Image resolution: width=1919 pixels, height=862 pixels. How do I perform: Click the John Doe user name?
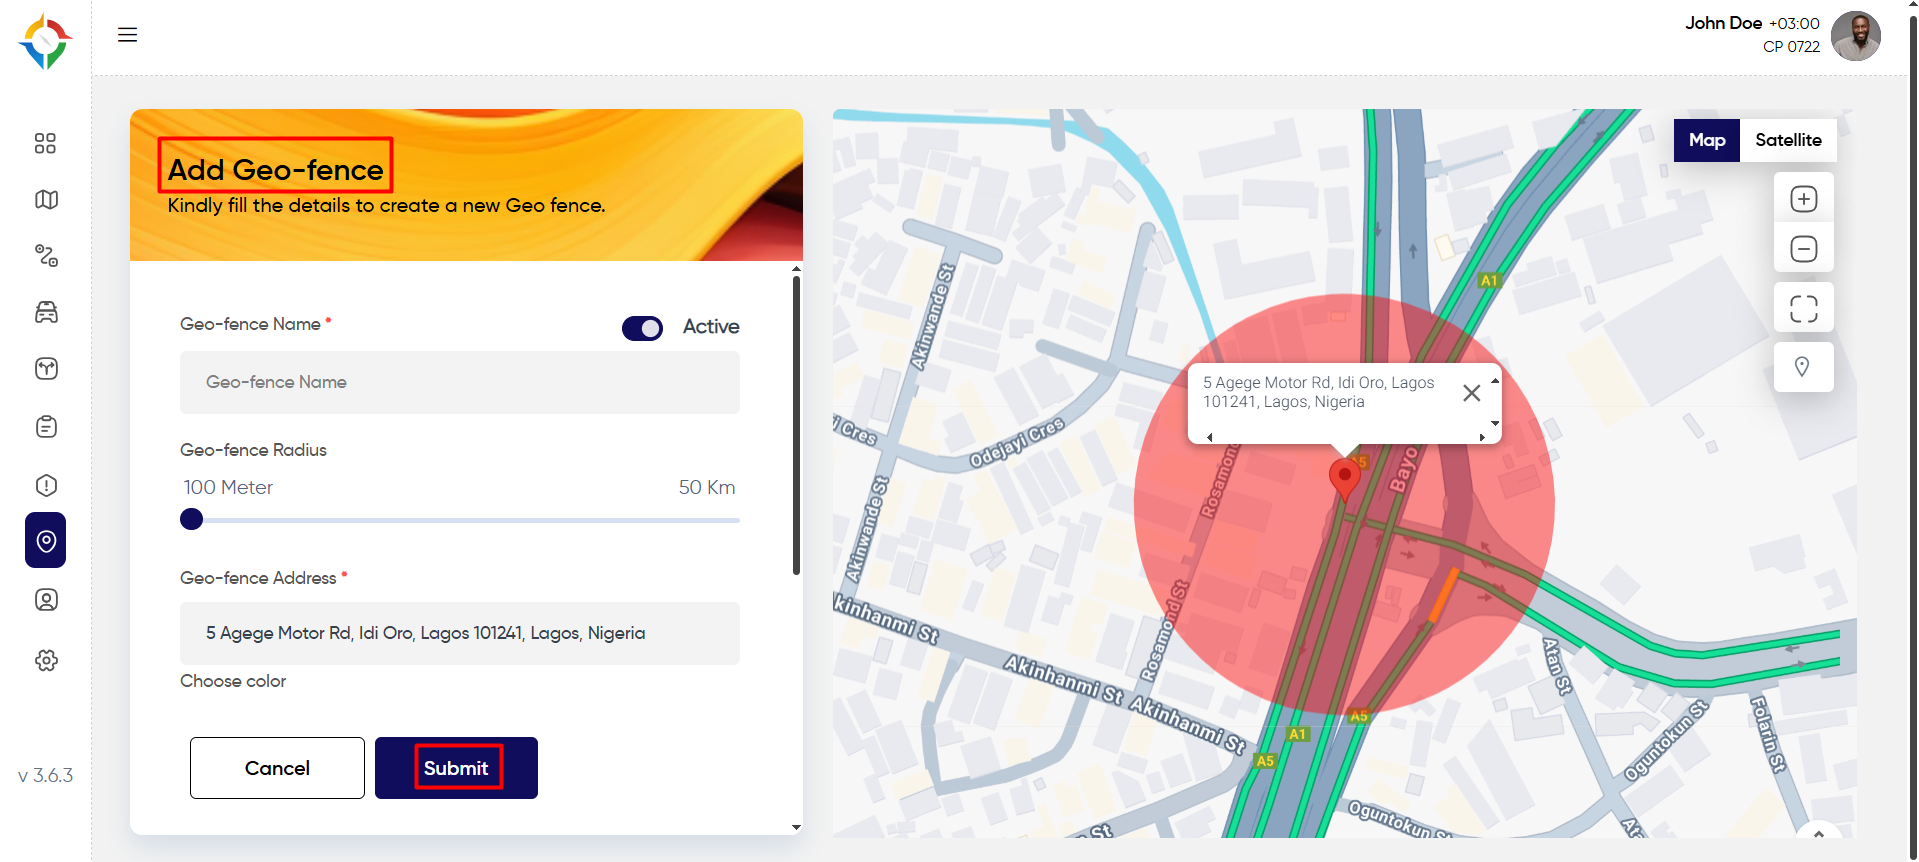1723,23
